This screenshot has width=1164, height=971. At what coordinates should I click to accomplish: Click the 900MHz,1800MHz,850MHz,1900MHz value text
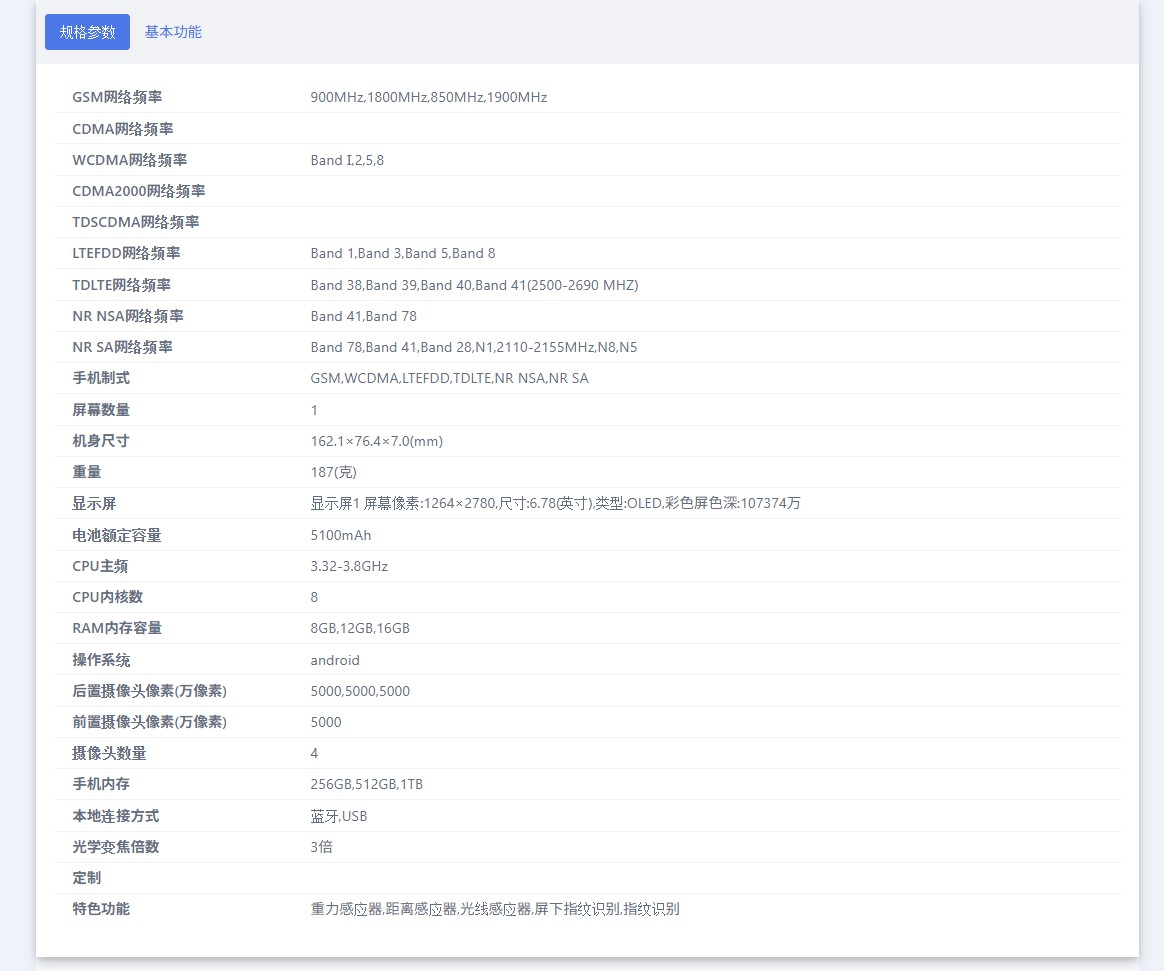tap(428, 97)
